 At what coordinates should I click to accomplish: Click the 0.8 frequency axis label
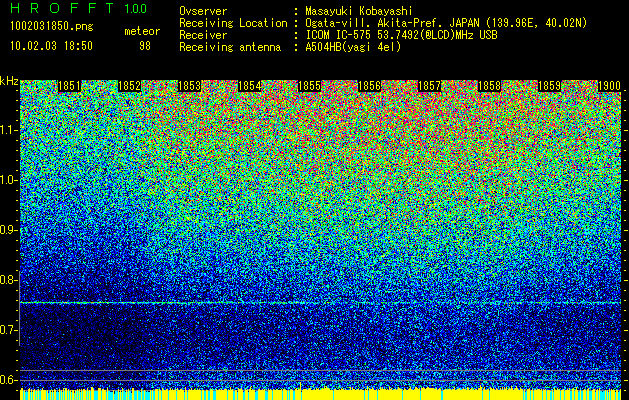(9, 280)
